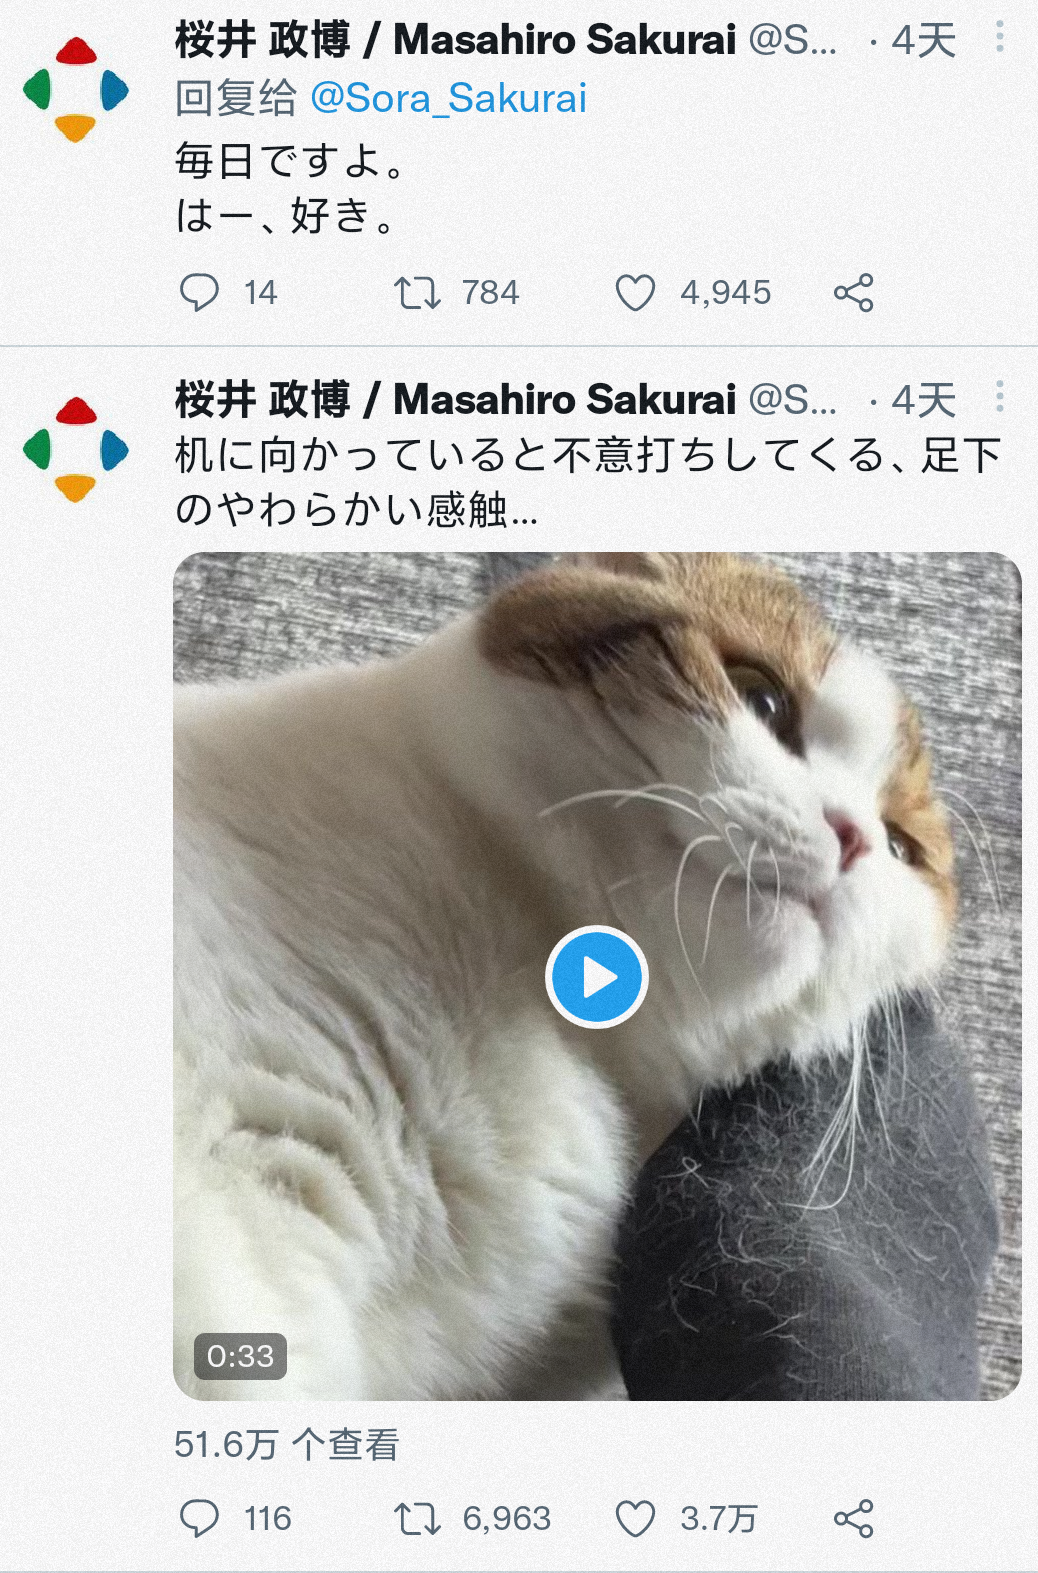Play the cat video

[x=597, y=977]
